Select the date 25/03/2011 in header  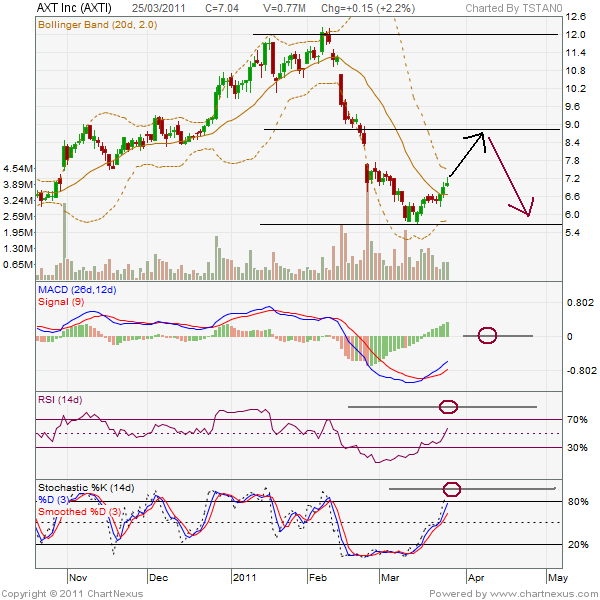pyautogui.click(x=158, y=8)
